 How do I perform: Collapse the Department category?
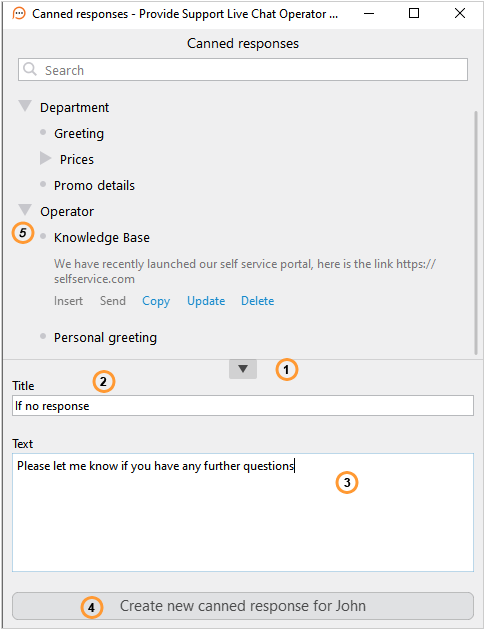(25, 106)
